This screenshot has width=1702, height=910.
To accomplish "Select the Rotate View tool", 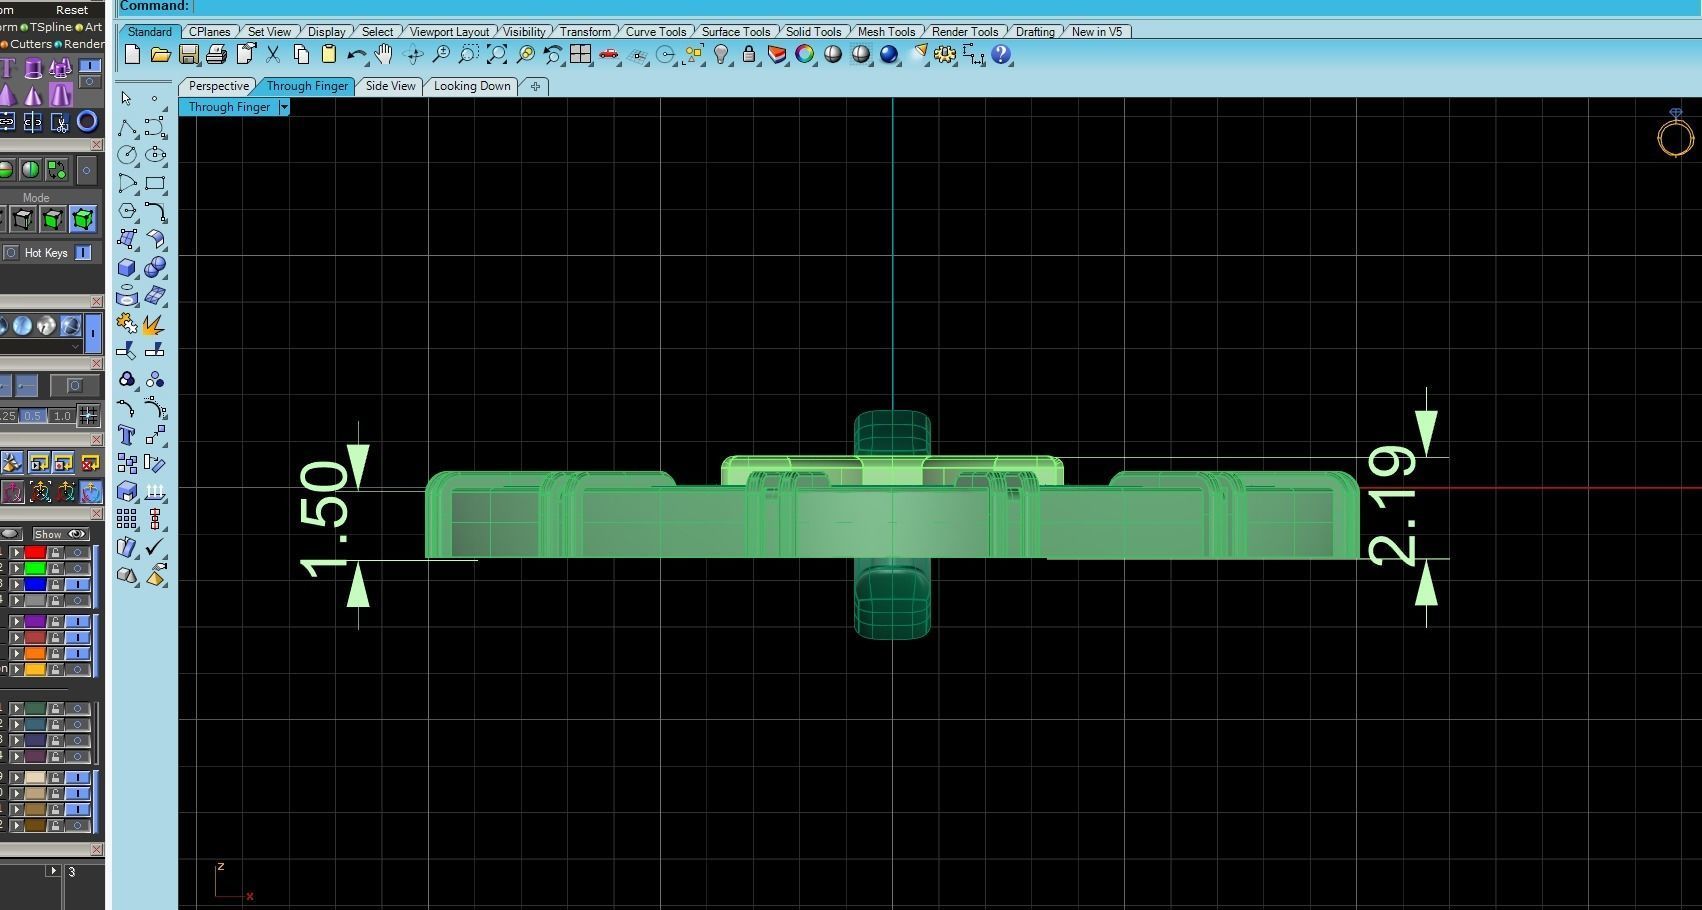I will (412, 55).
